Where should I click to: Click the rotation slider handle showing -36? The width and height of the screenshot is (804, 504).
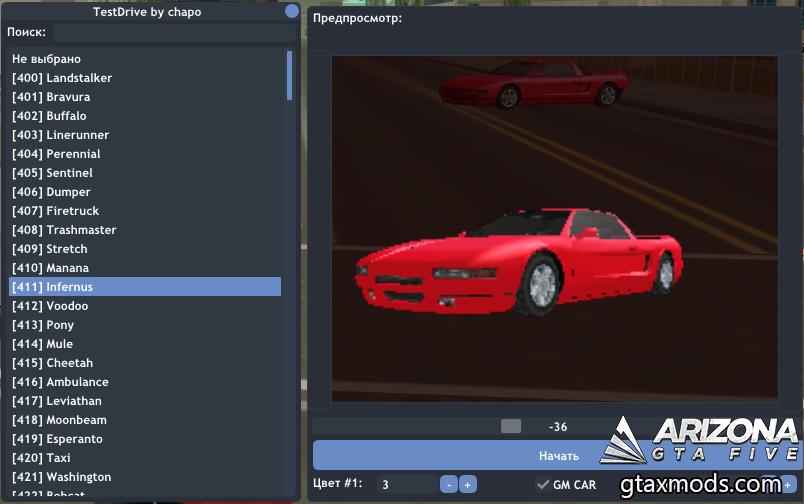point(511,426)
